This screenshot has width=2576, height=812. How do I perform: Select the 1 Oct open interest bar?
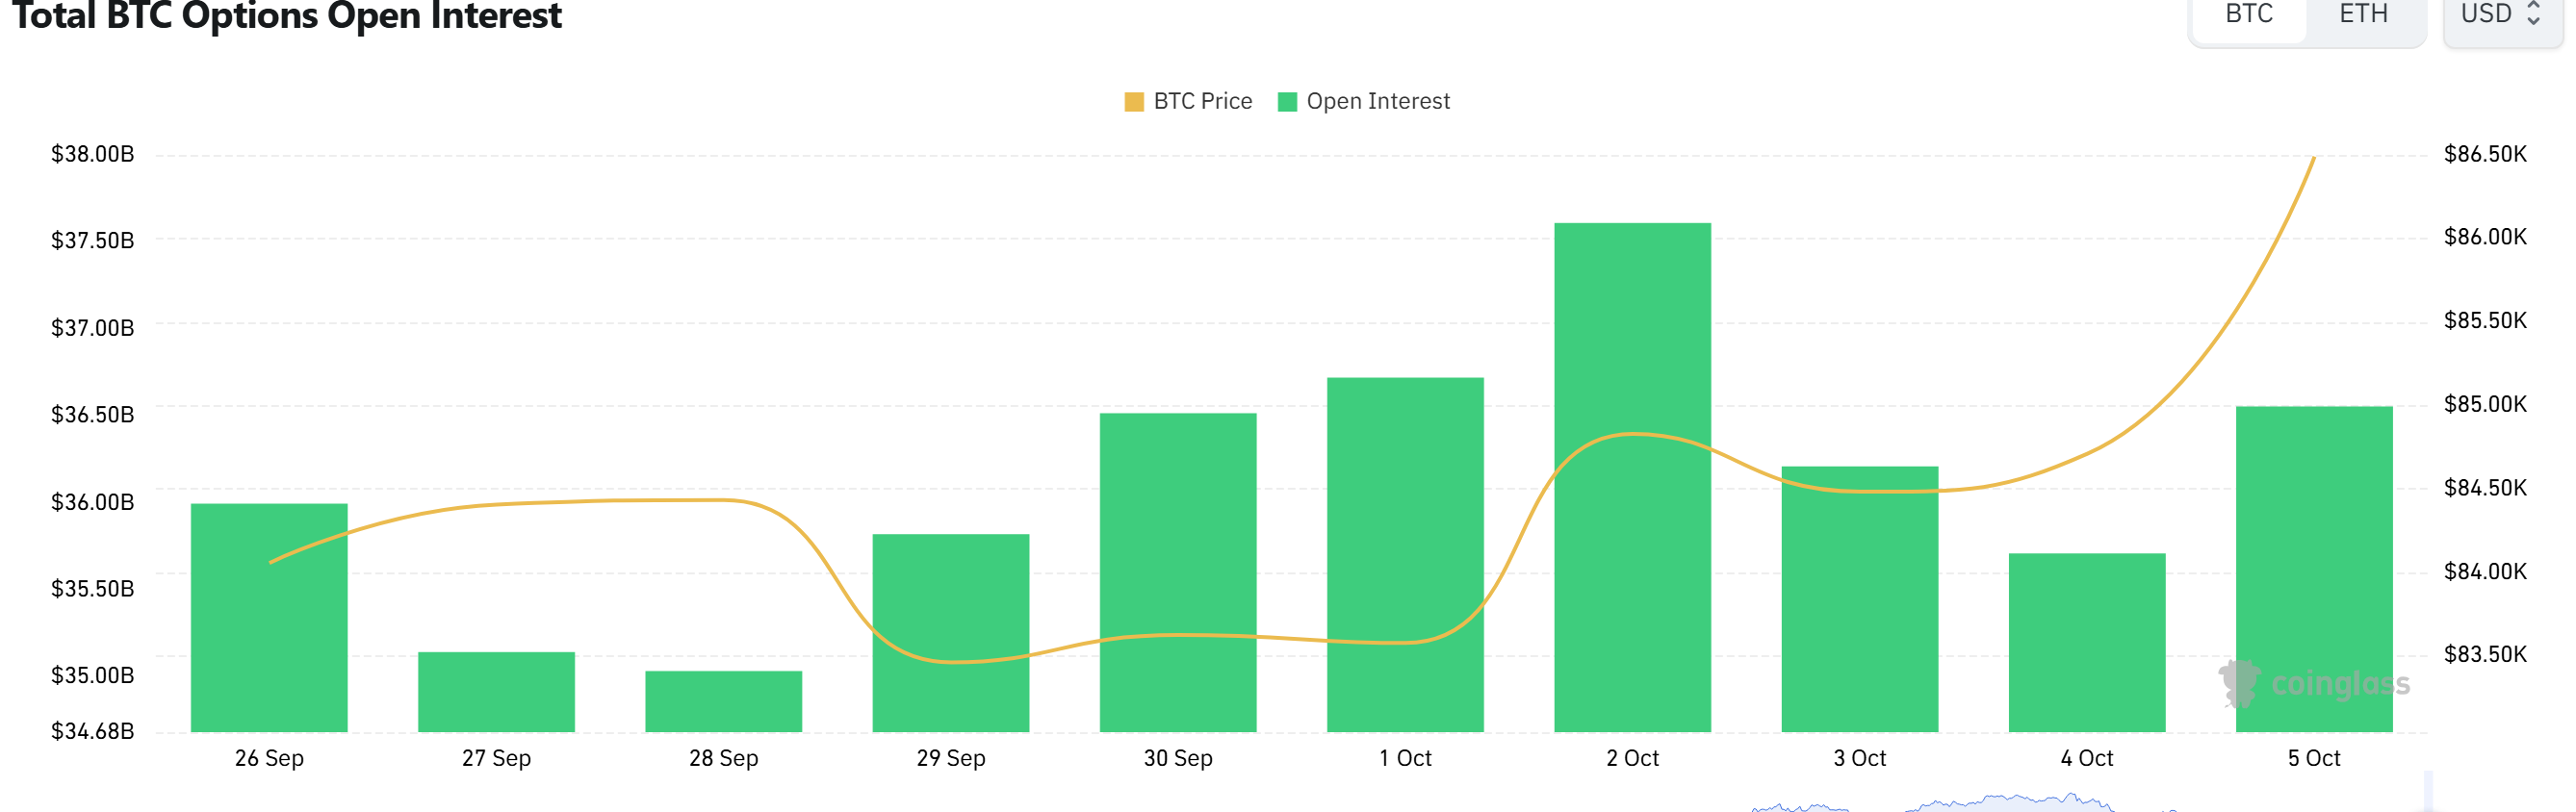[1405, 554]
